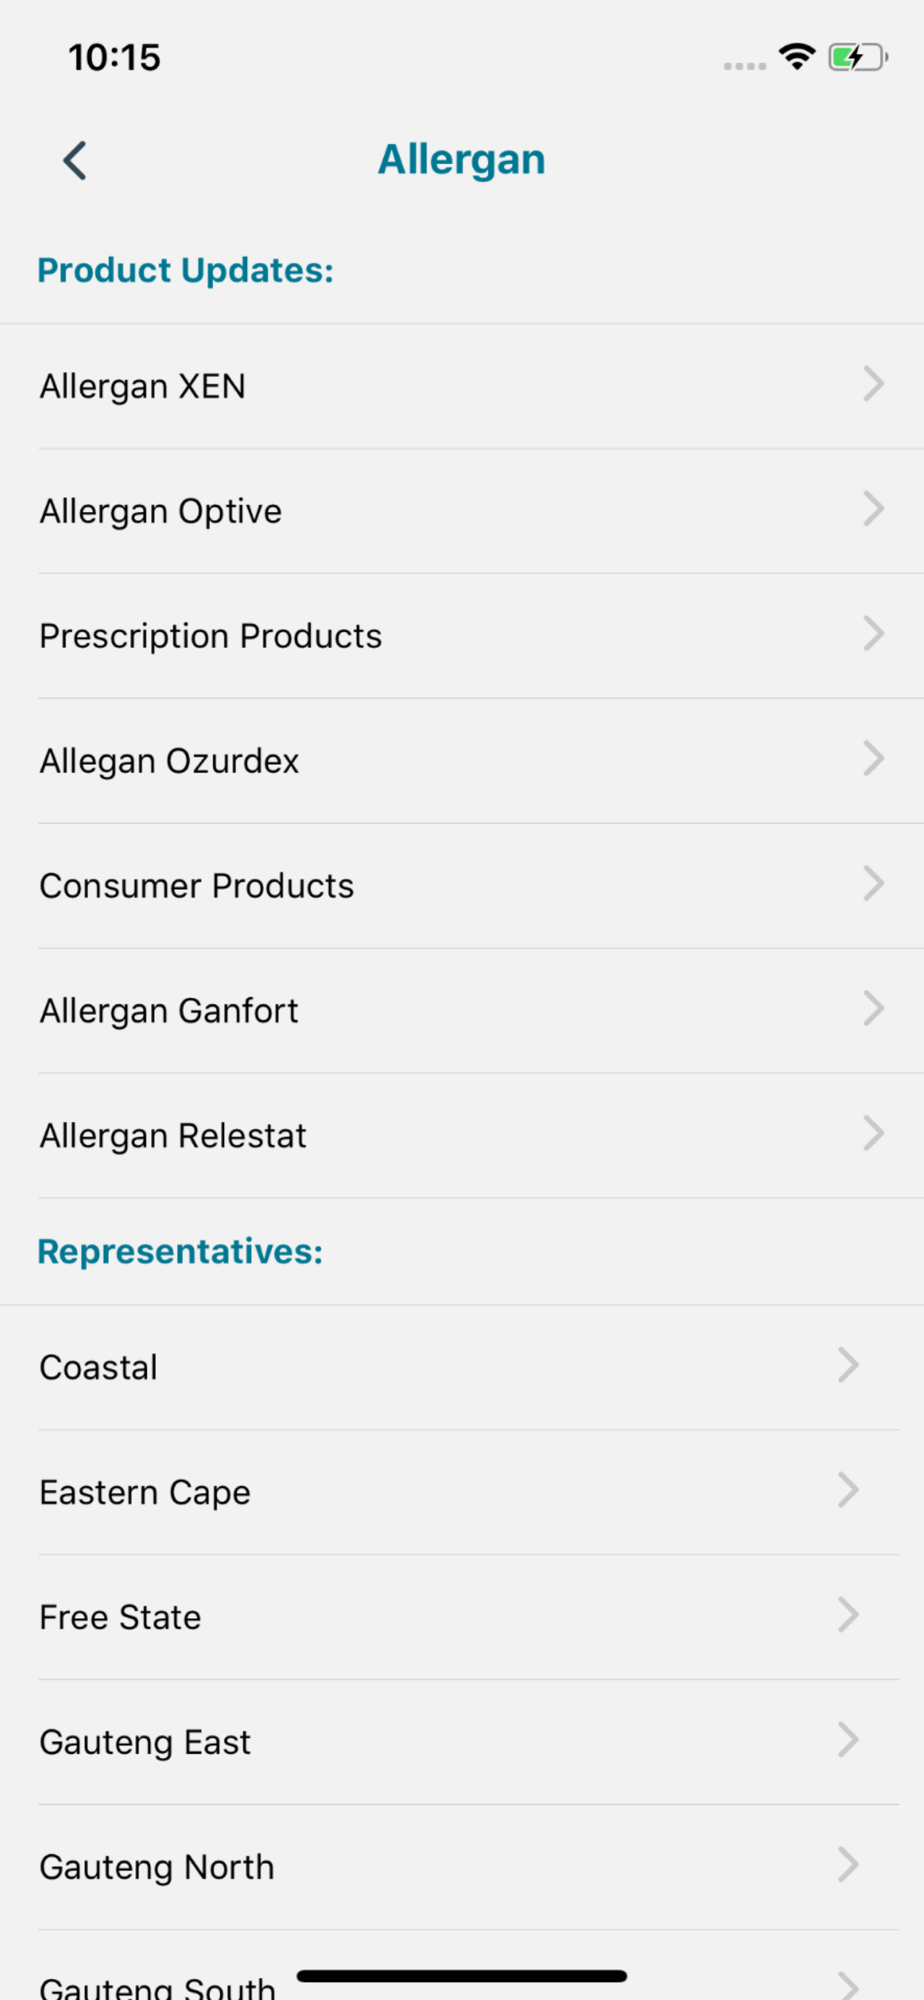924x2000 pixels.
Task: Tap the back arrow icon
Action: pos(75,160)
